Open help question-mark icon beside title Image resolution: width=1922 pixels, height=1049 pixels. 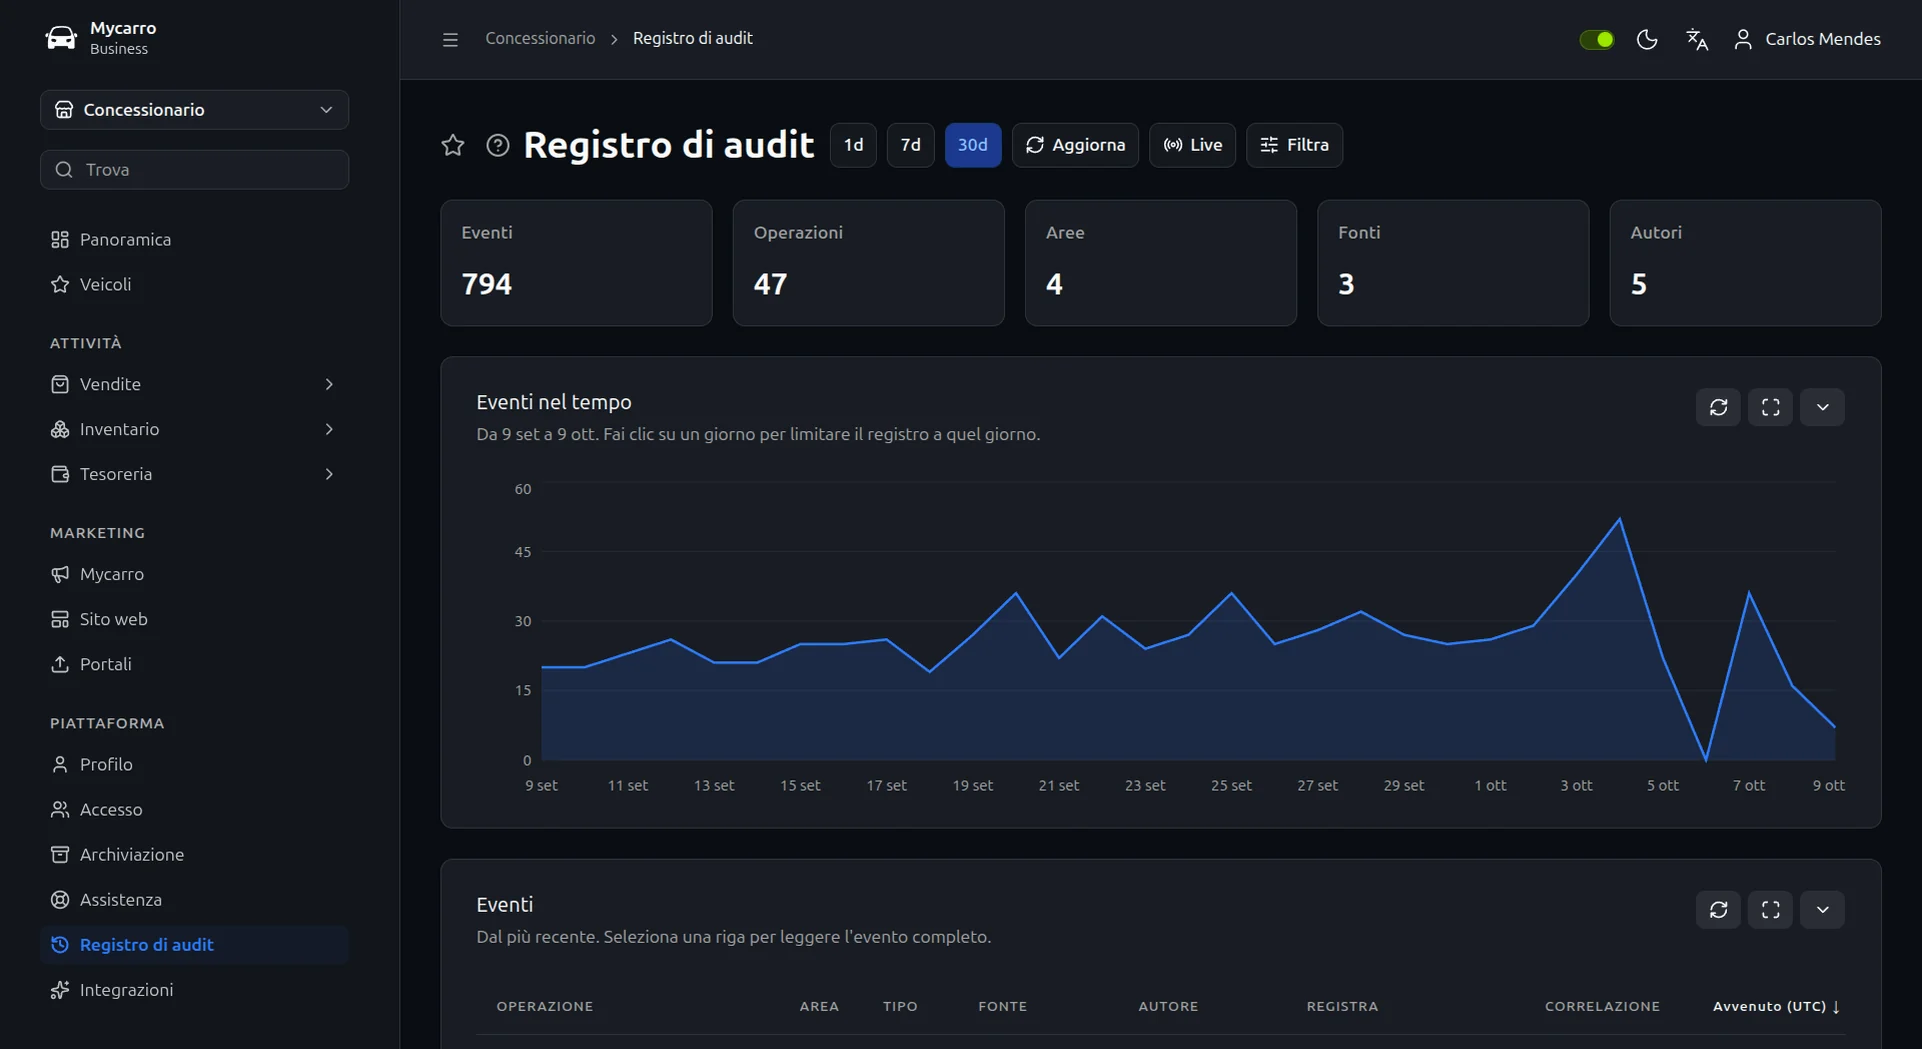(498, 145)
